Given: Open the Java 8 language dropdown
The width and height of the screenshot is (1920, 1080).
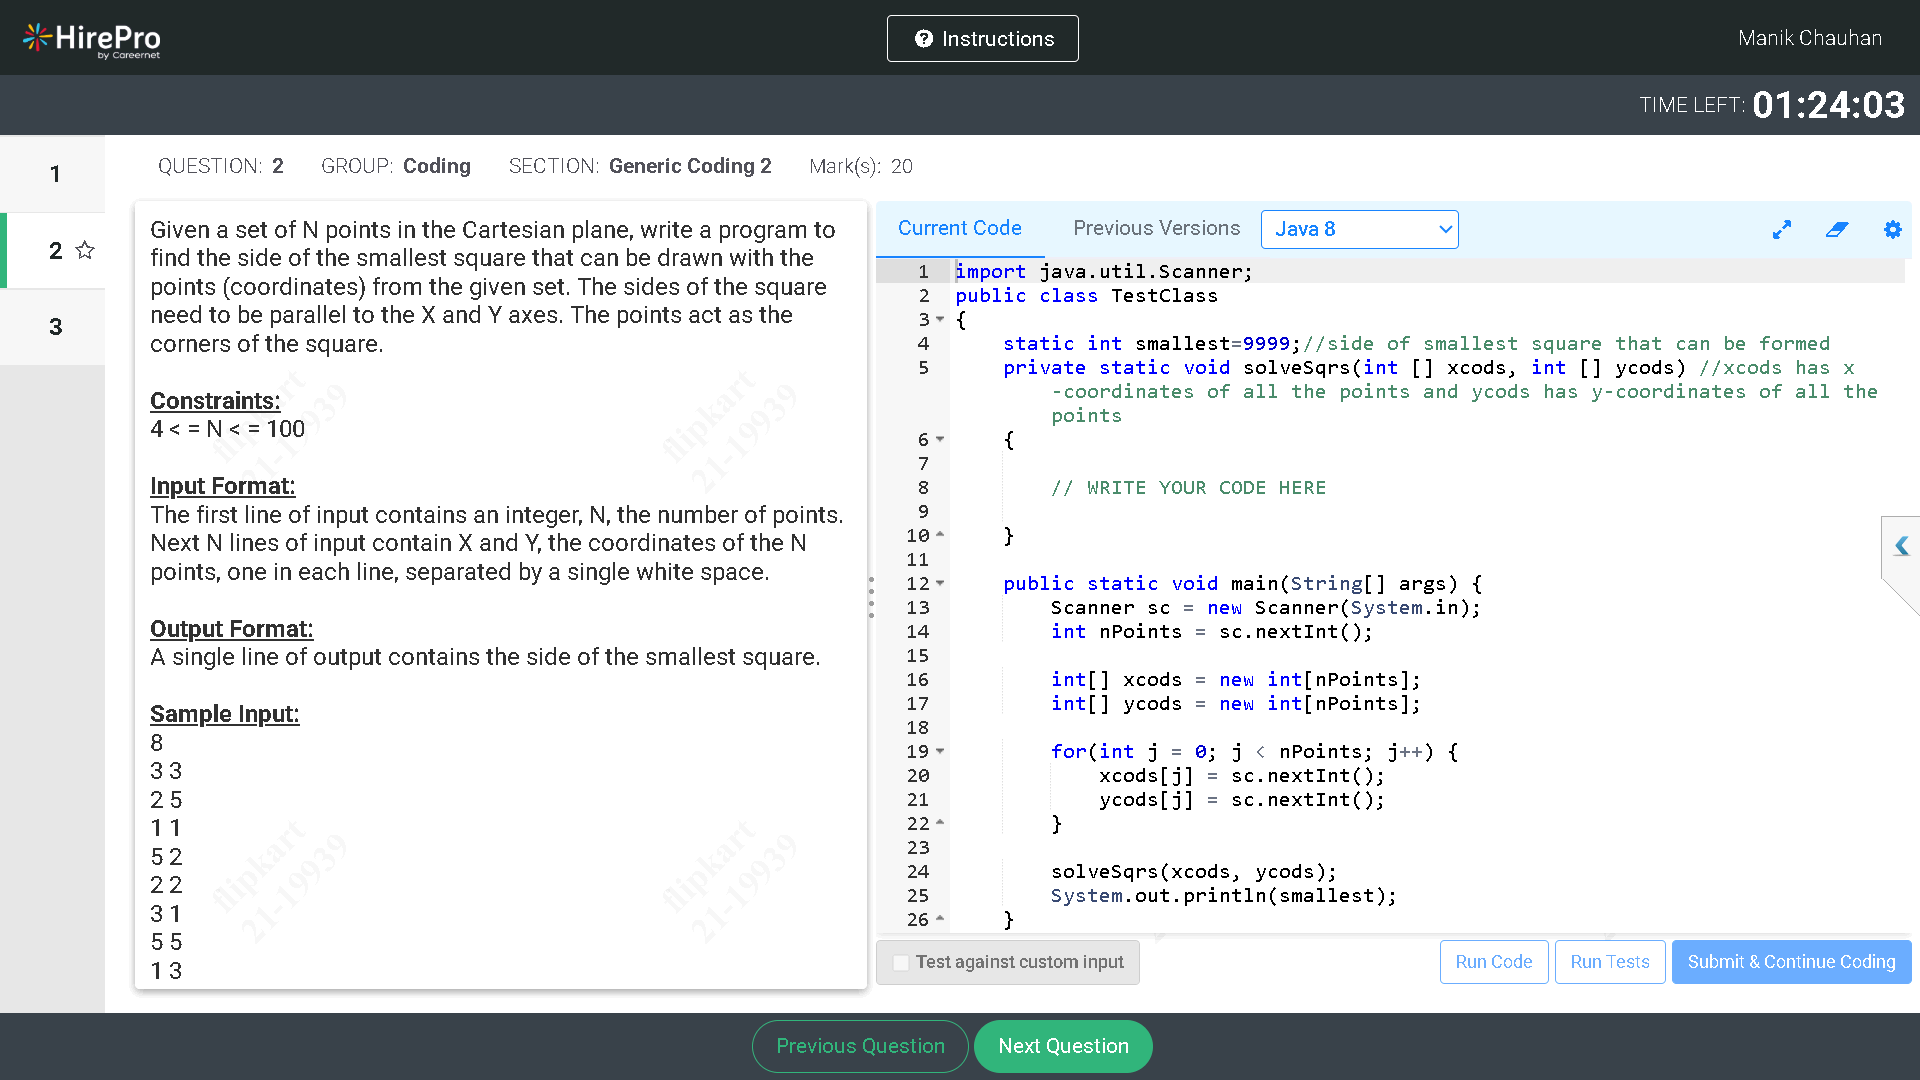Looking at the screenshot, I should 1359,229.
